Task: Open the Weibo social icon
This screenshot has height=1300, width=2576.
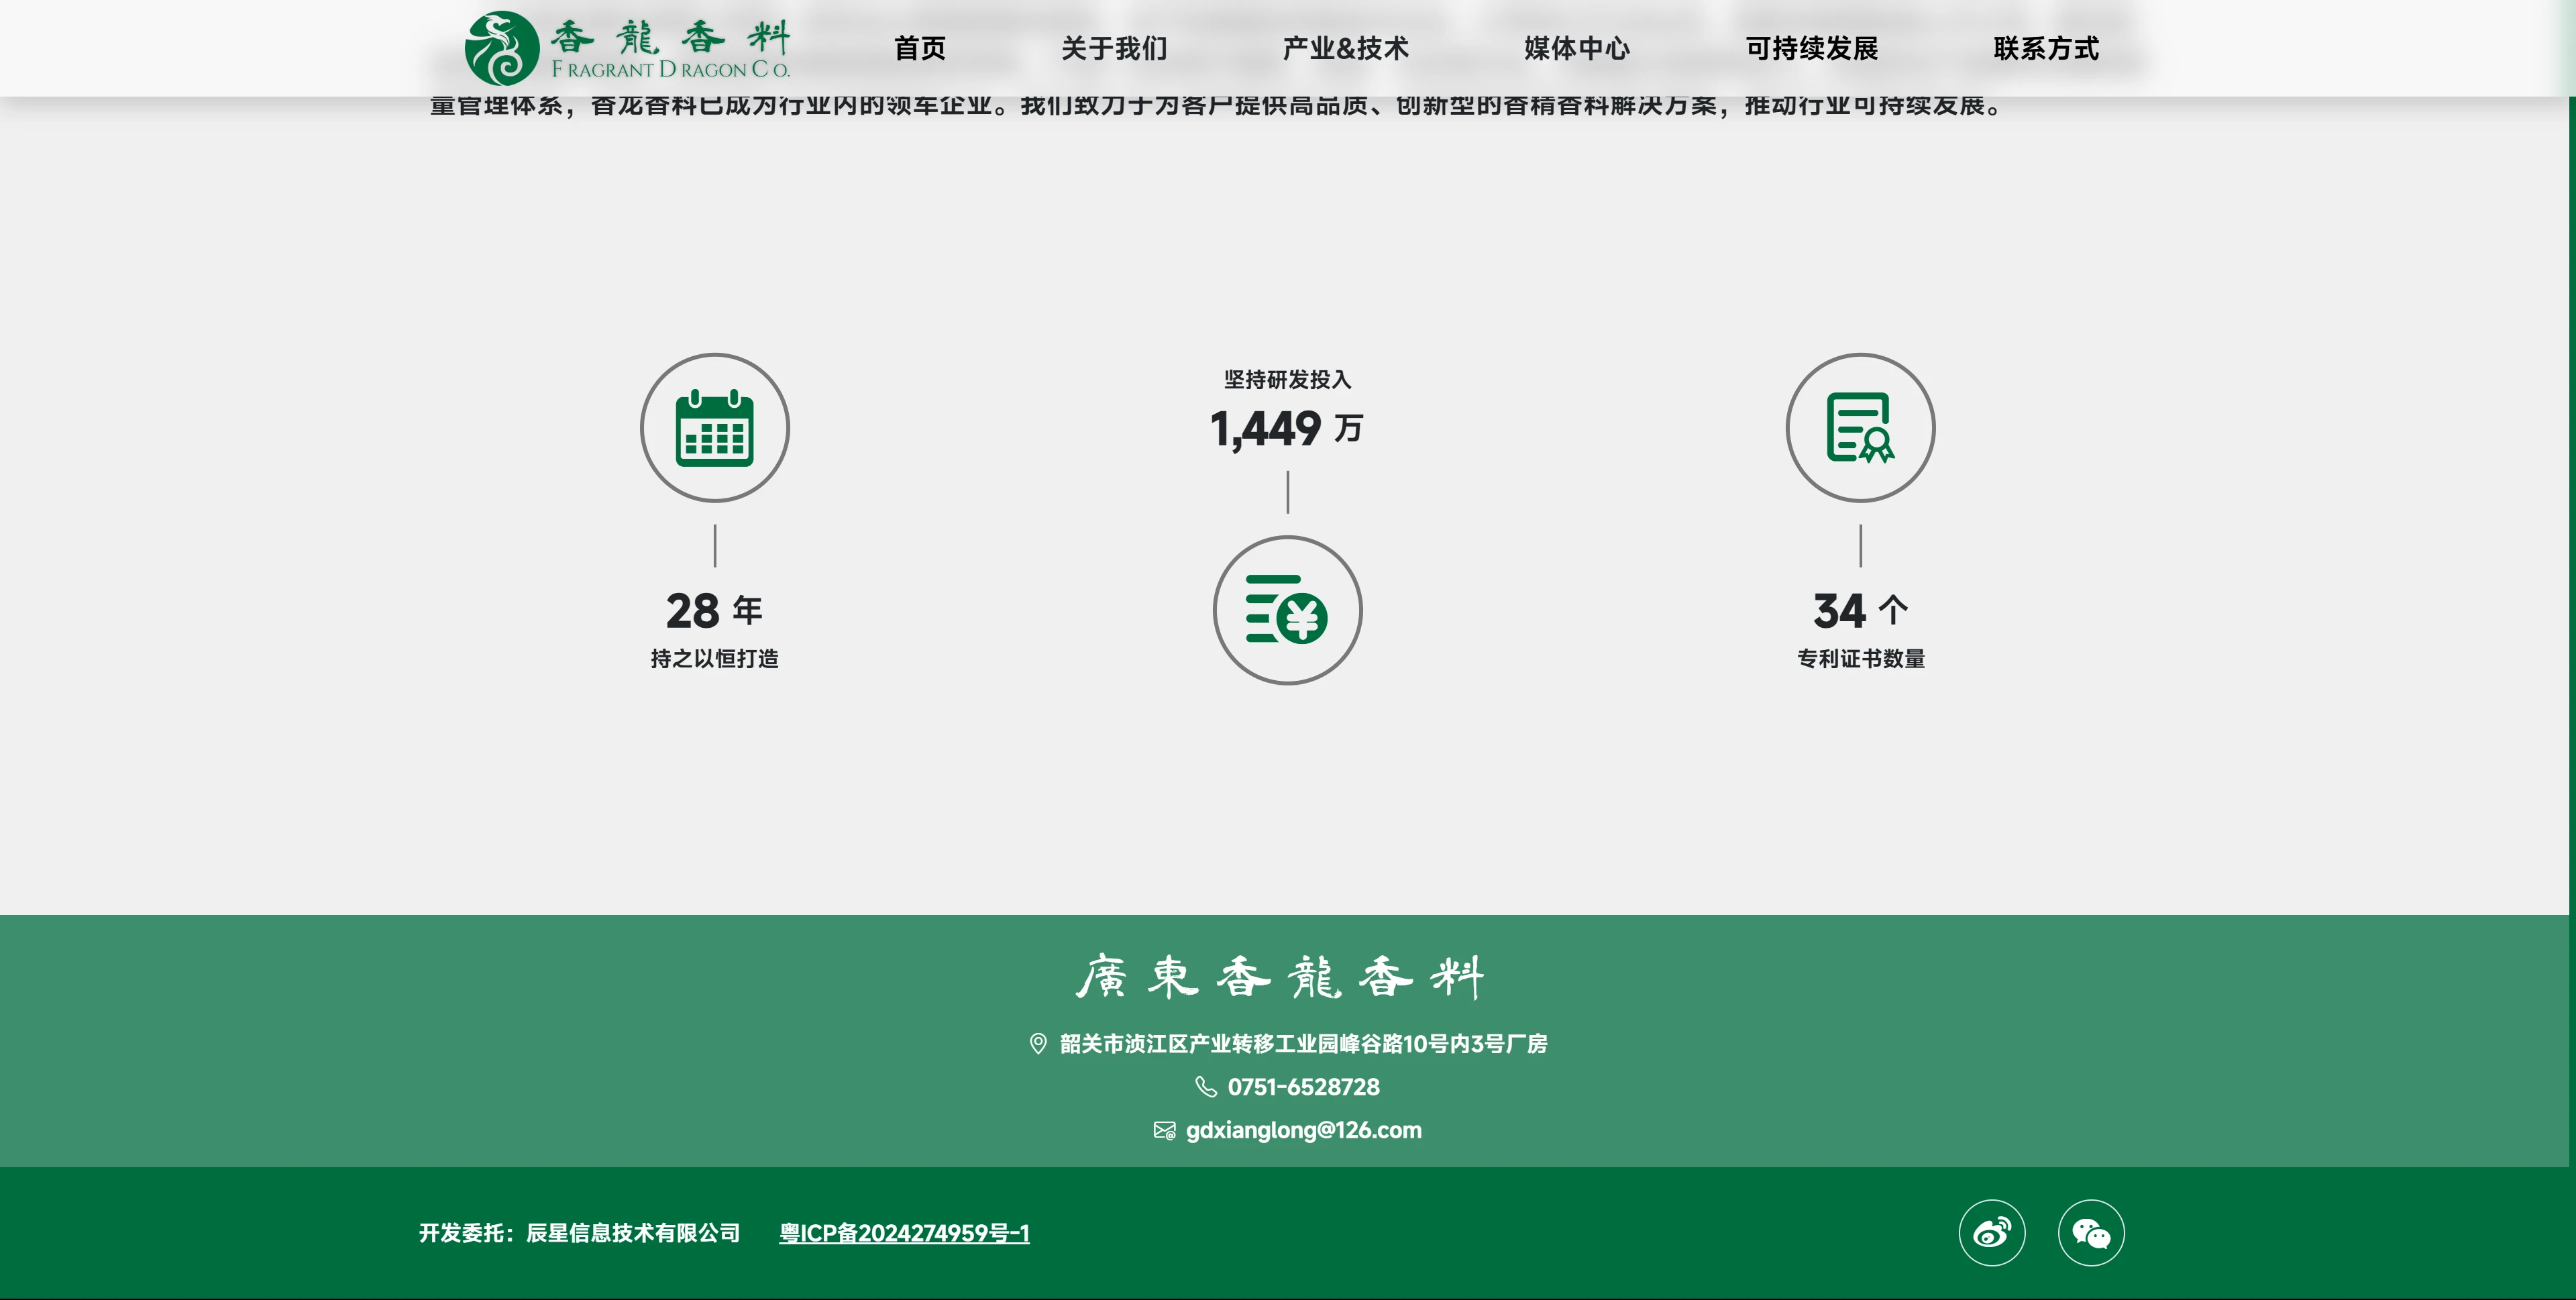Action: [x=1991, y=1233]
